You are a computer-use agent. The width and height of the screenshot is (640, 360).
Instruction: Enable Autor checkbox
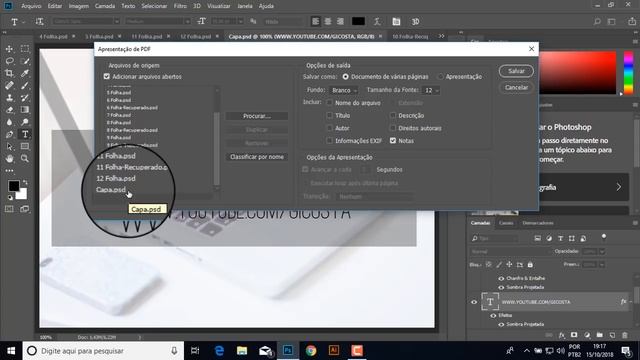329,128
